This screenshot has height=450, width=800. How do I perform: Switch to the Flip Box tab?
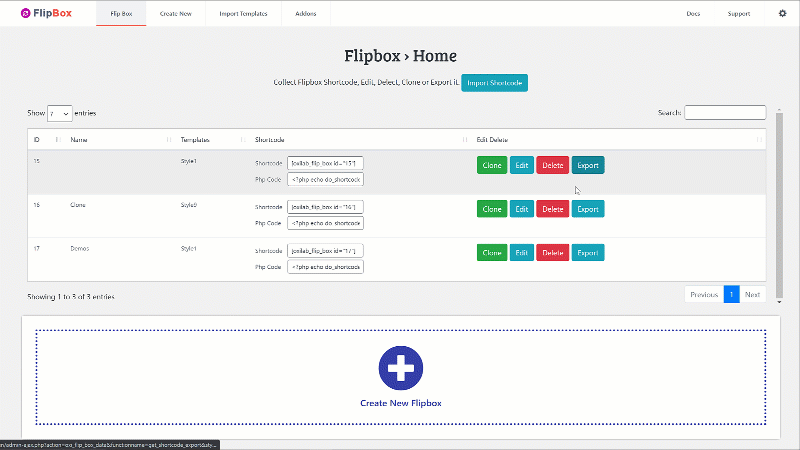[x=121, y=14]
